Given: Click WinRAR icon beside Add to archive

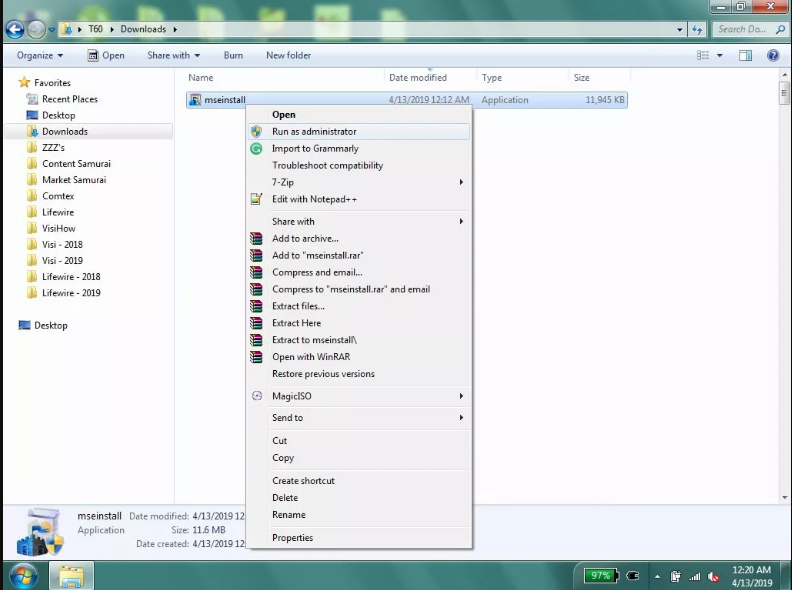Looking at the screenshot, I should click(257, 238).
